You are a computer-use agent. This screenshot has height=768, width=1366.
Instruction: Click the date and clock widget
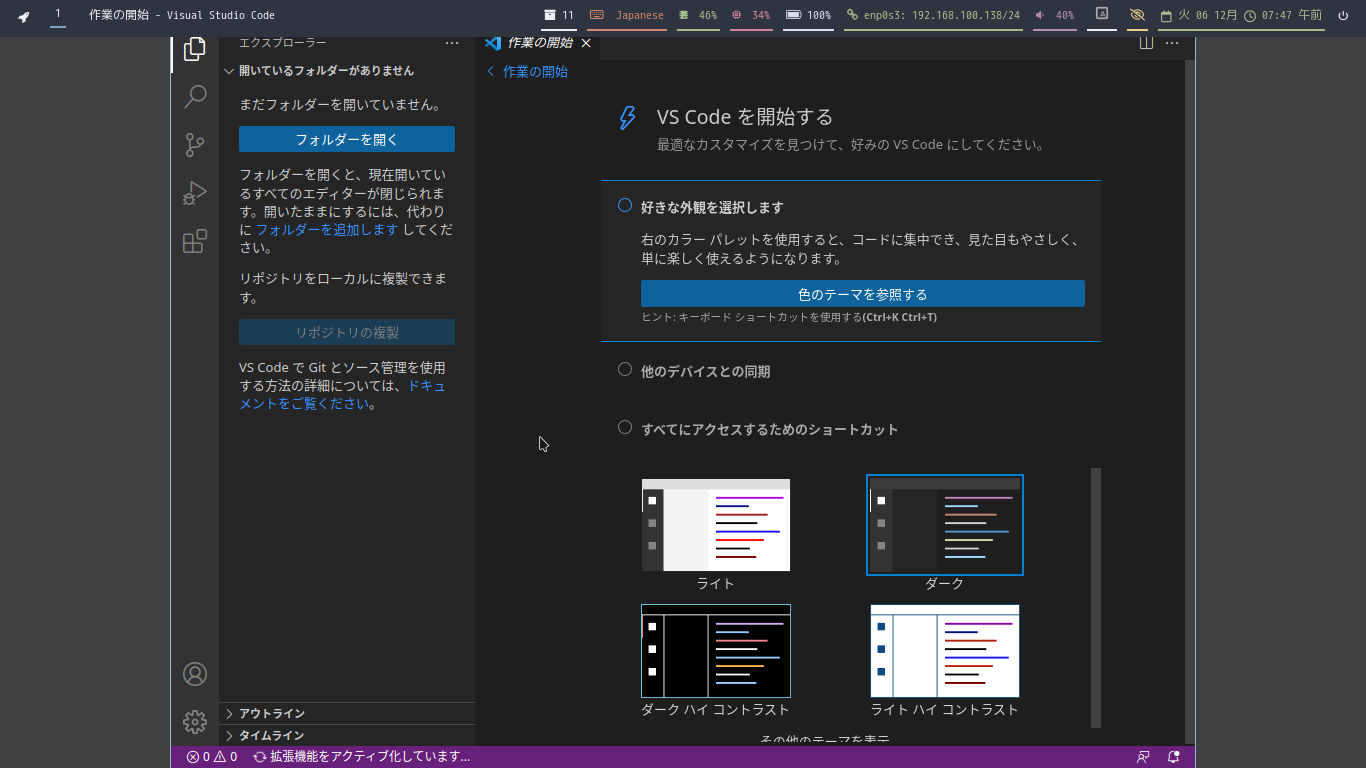point(1240,15)
